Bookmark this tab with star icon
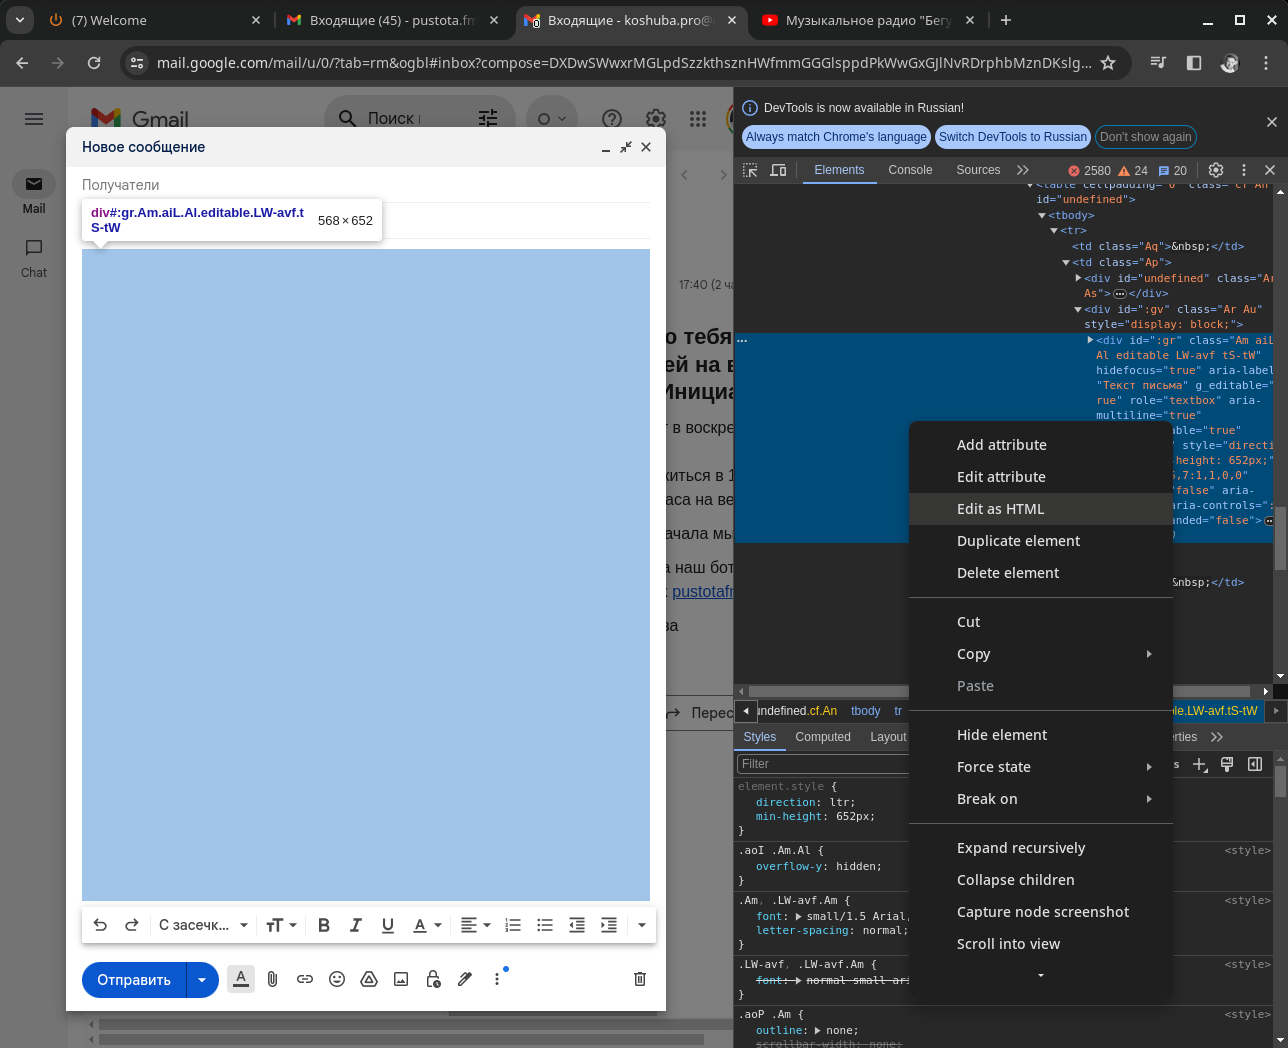The width and height of the screenshot is (1288, 1048). click(1108, 63)
